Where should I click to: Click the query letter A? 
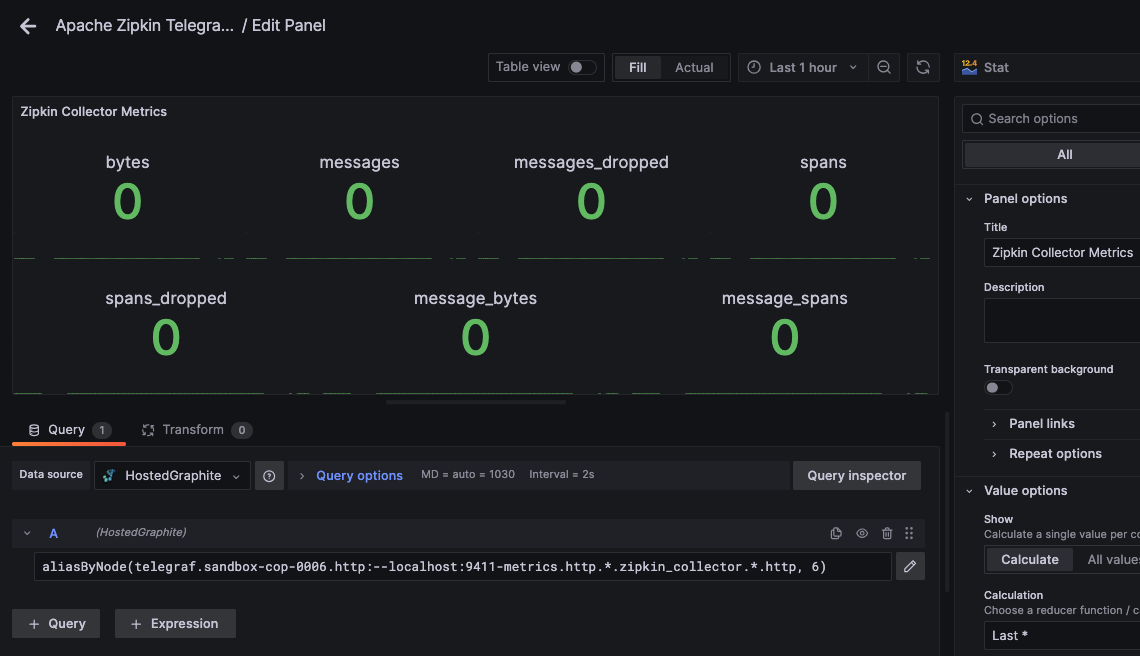(53, 533)
